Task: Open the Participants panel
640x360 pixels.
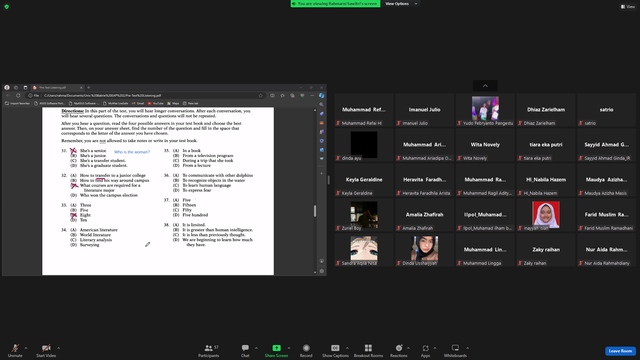Action: coord(209,350)
